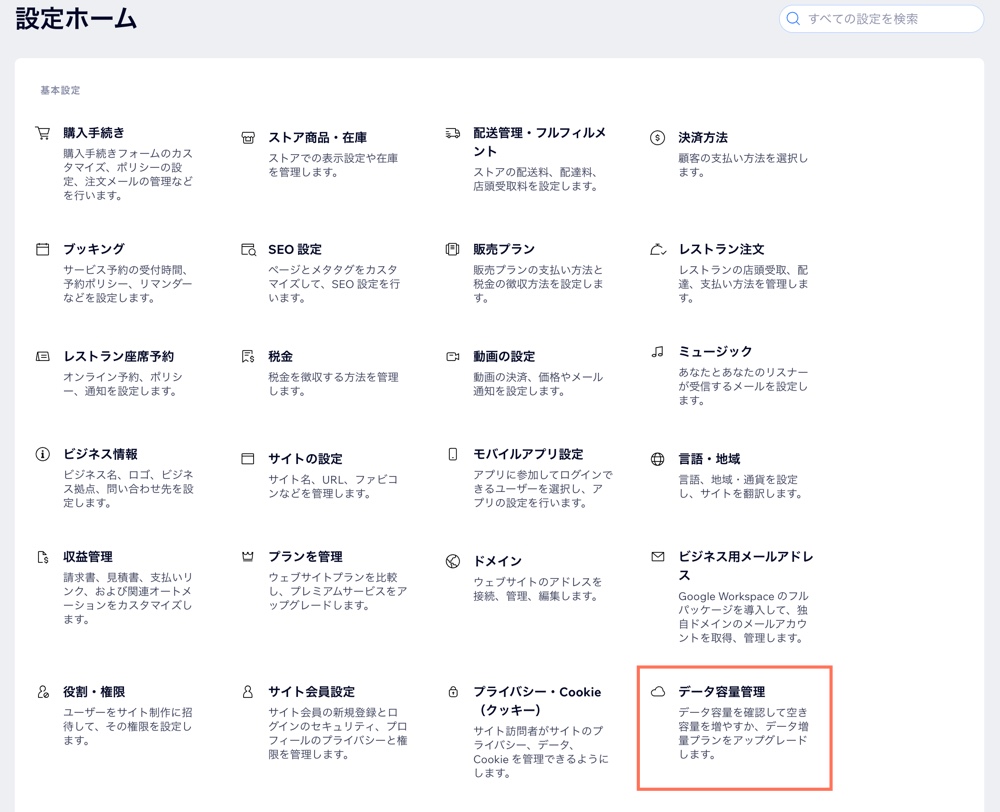Screen dimensions: 1000x812
Task: Open 役割・権限 settings
Action: pyautogui.click(x=94, y=692)
